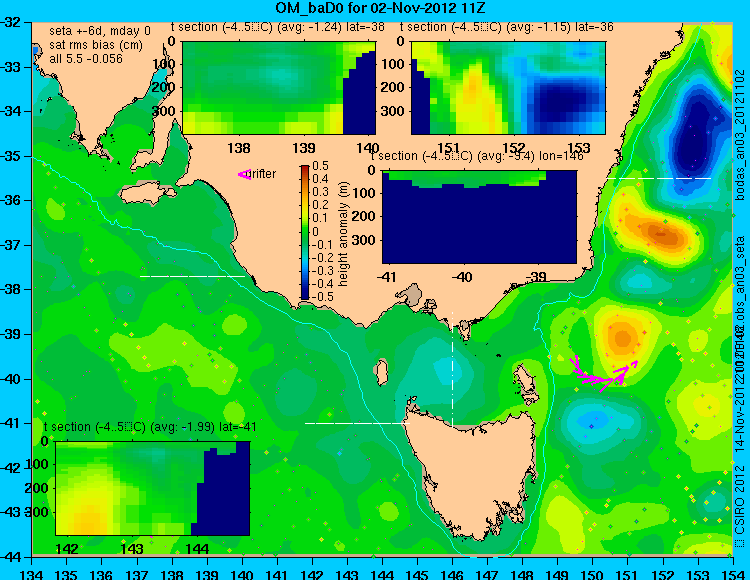The image size is (750, 580).
Task: Open the lon=146 temperature section inset
Action: point(480,217)
